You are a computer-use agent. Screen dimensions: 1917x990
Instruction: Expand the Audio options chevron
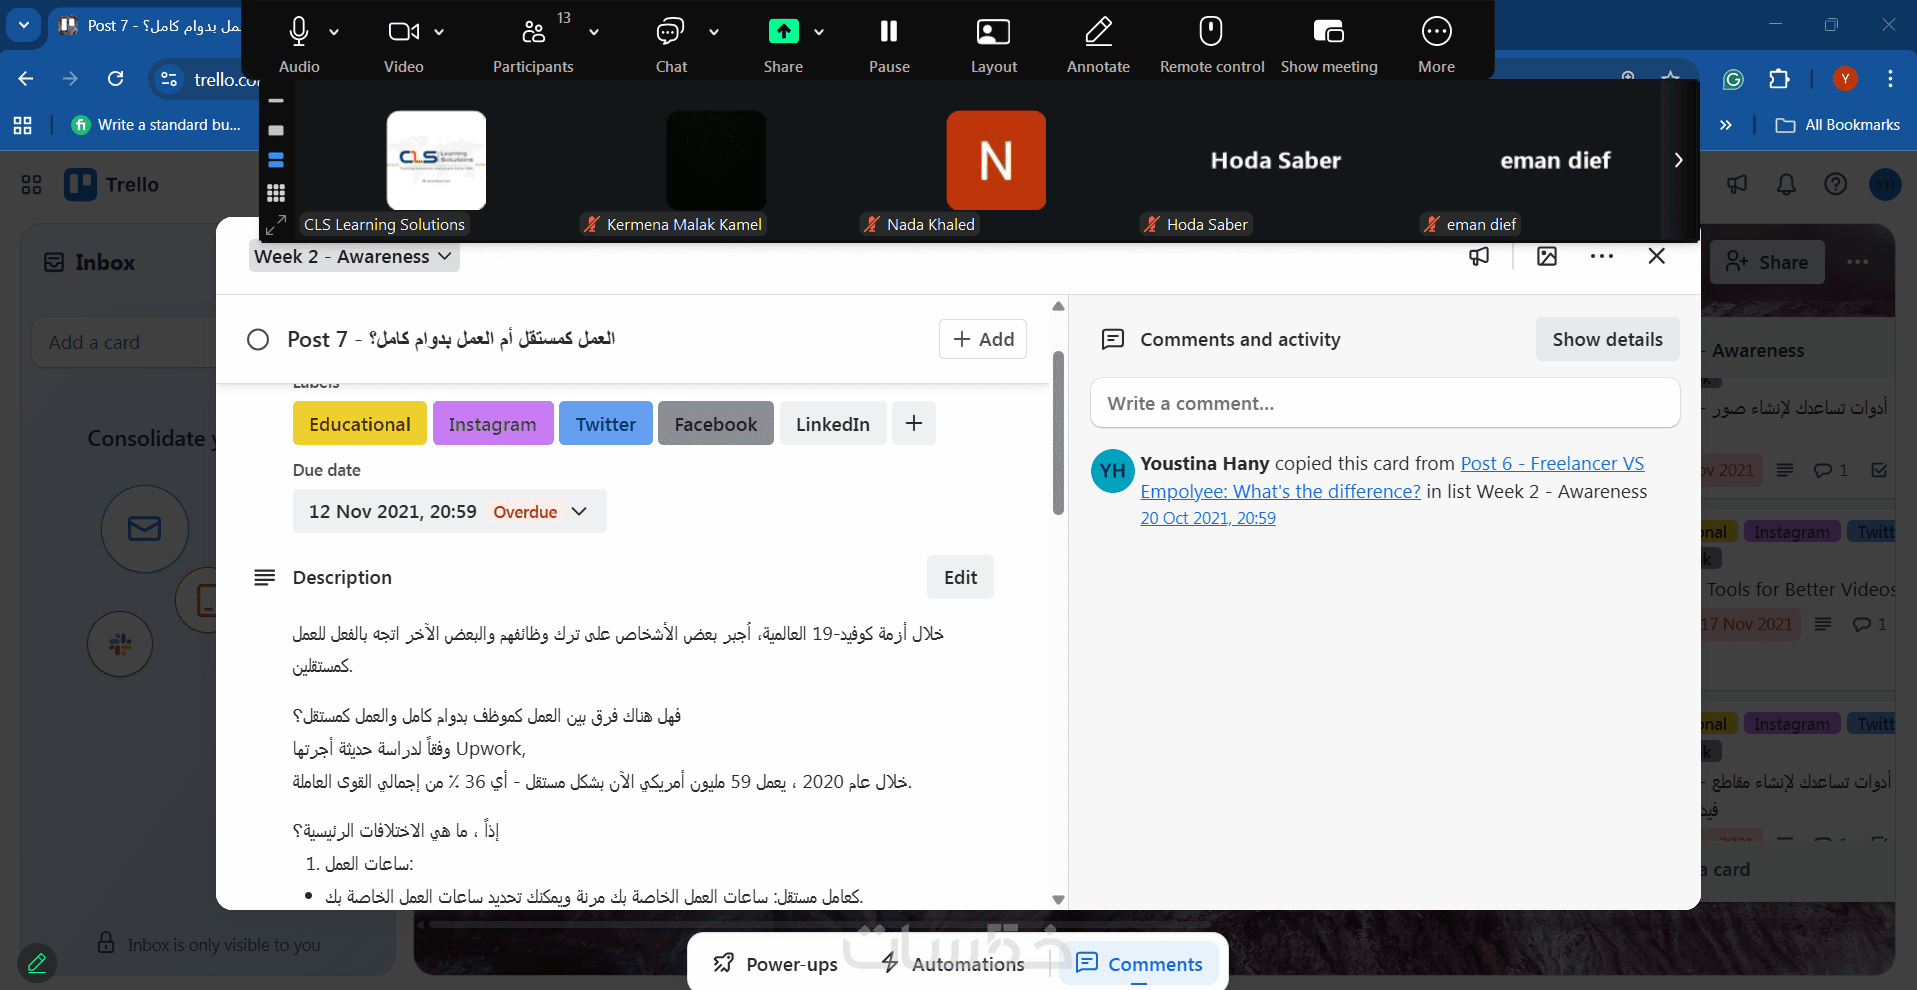tap(334, 32)
